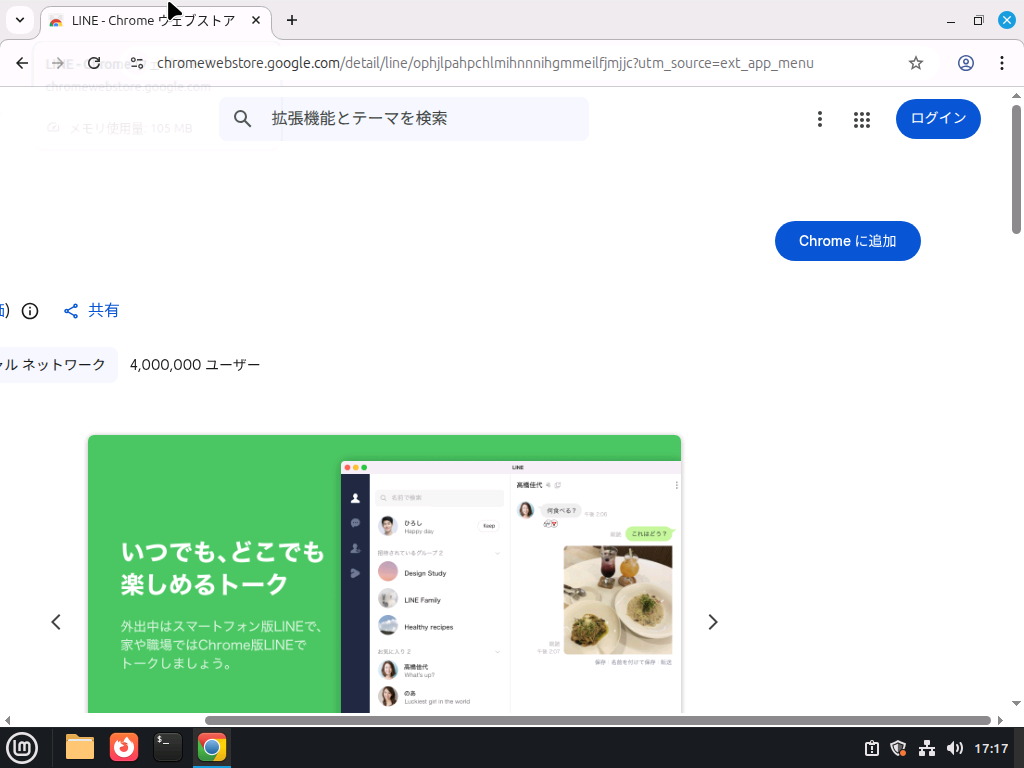Open the Chrome three-dot browser menu
The height and width of the screenshot is (768, 1024).
point(1002,62)
